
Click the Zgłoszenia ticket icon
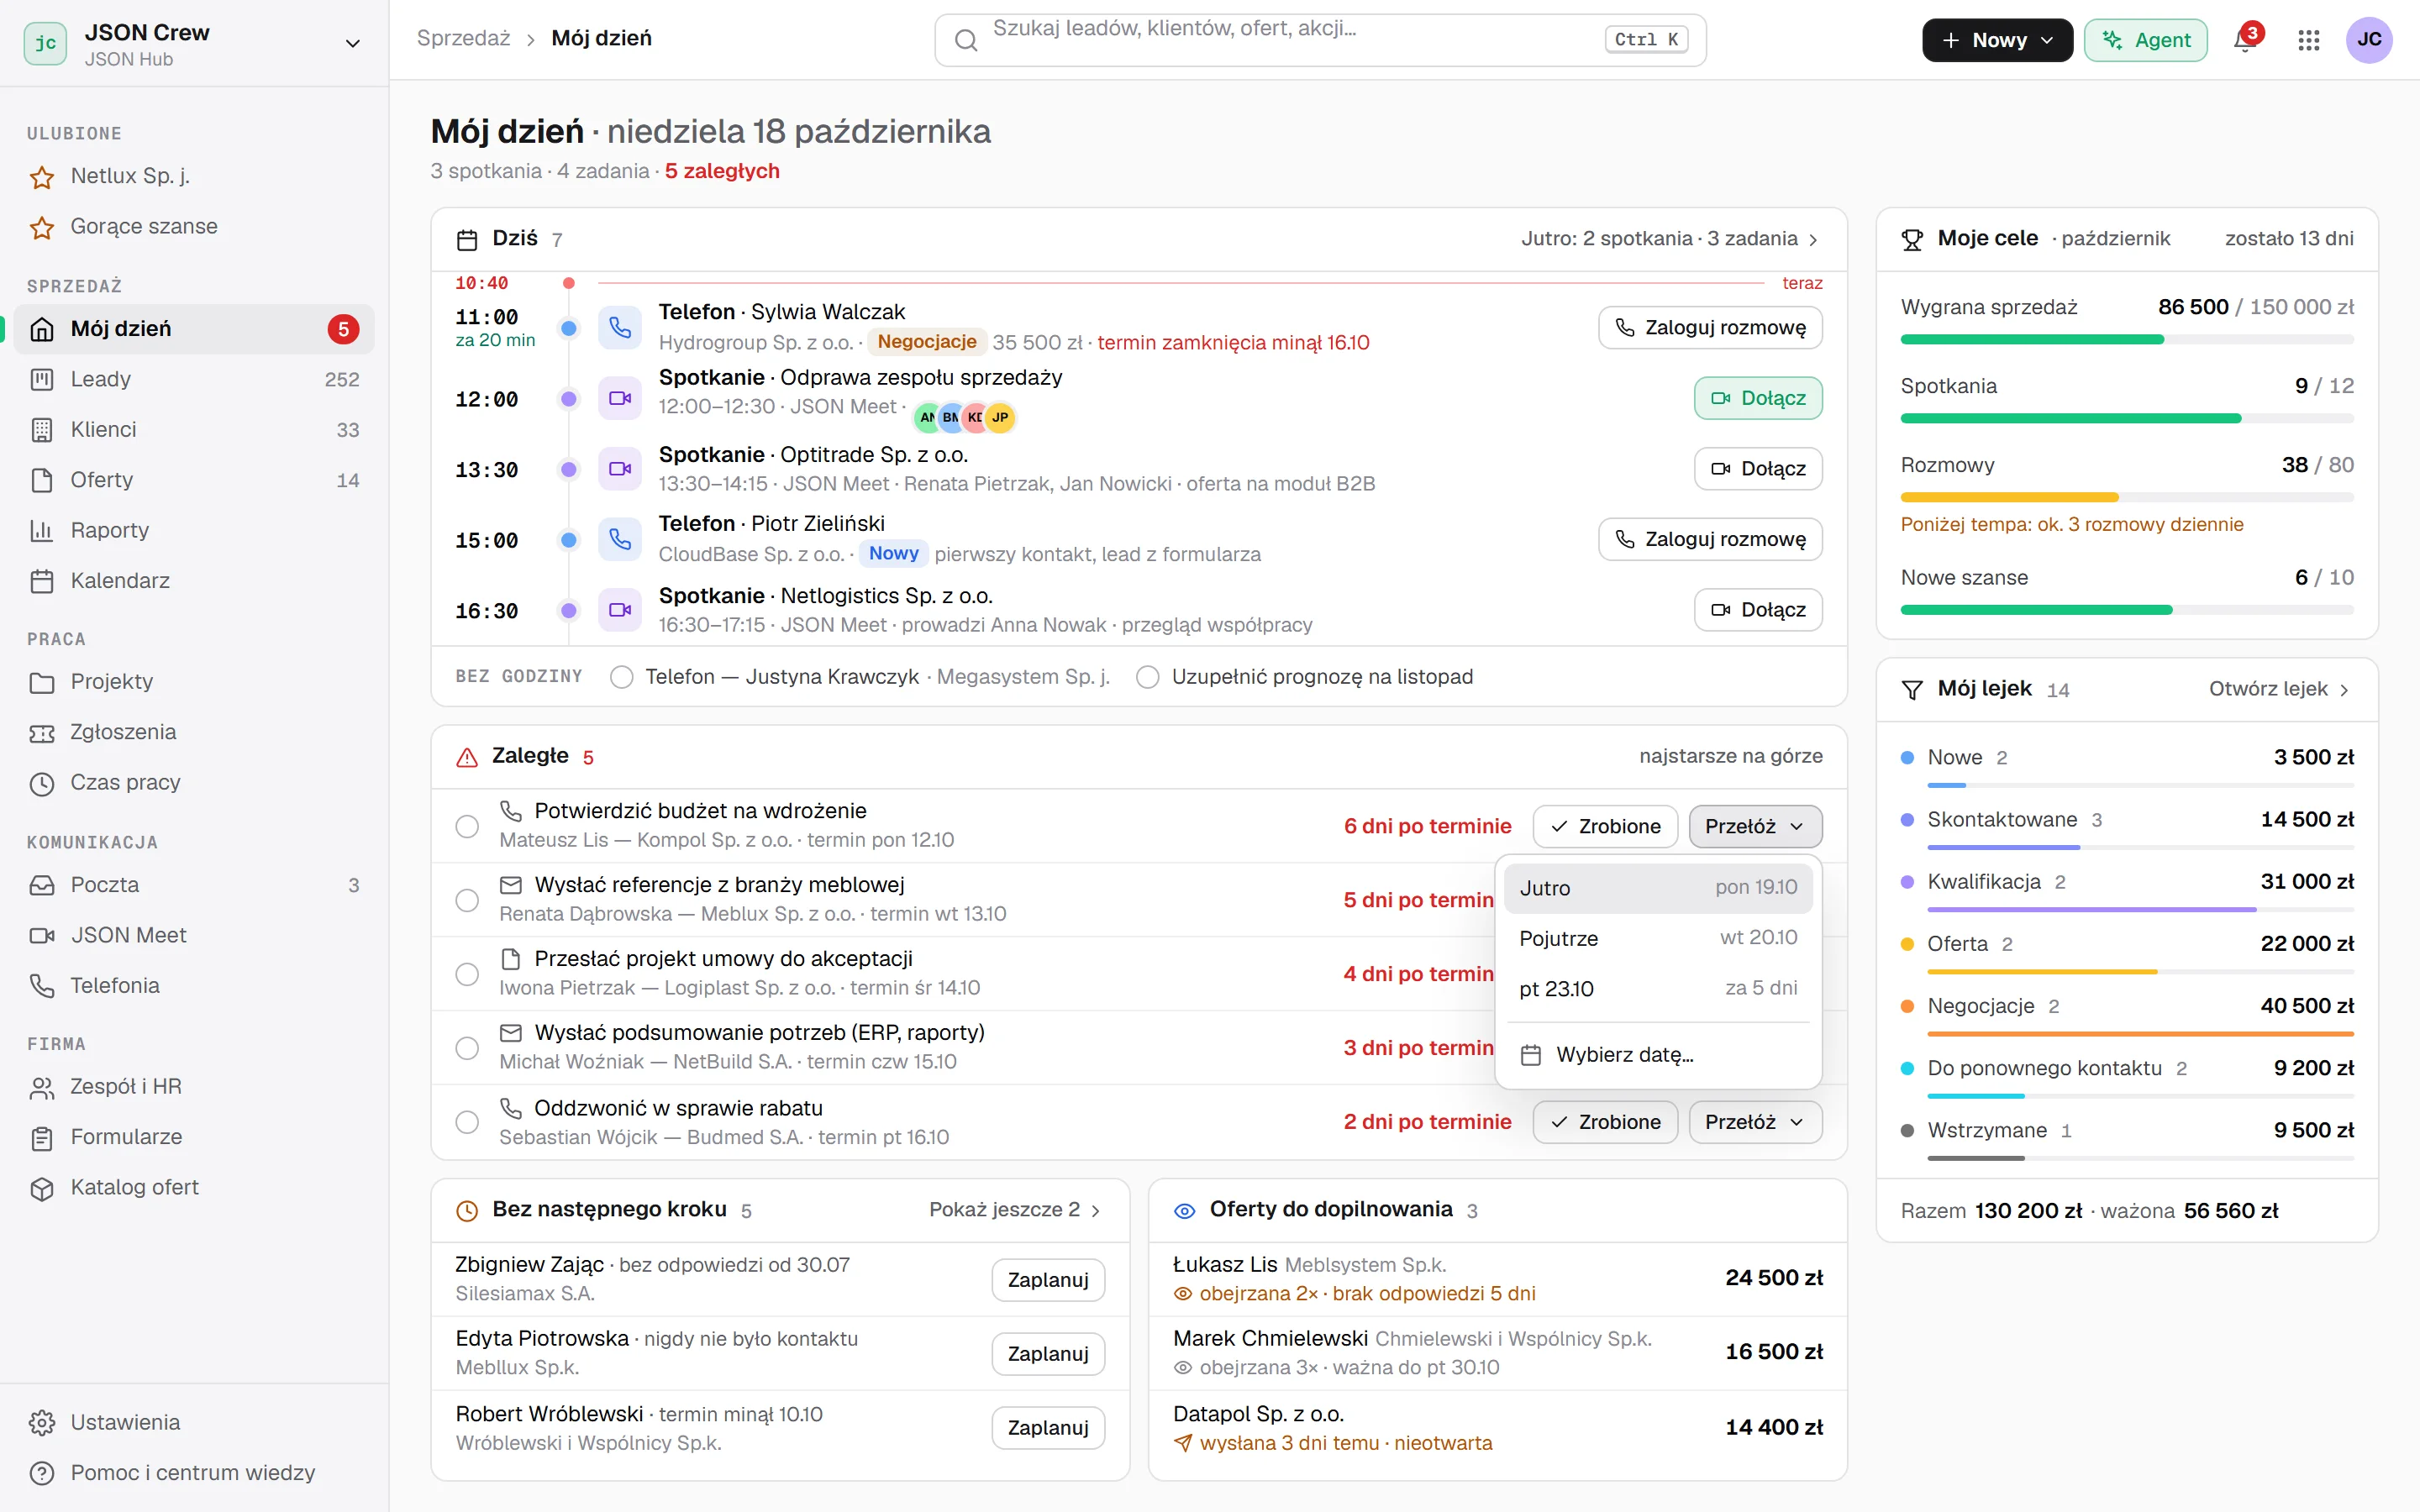click(42, 733)
